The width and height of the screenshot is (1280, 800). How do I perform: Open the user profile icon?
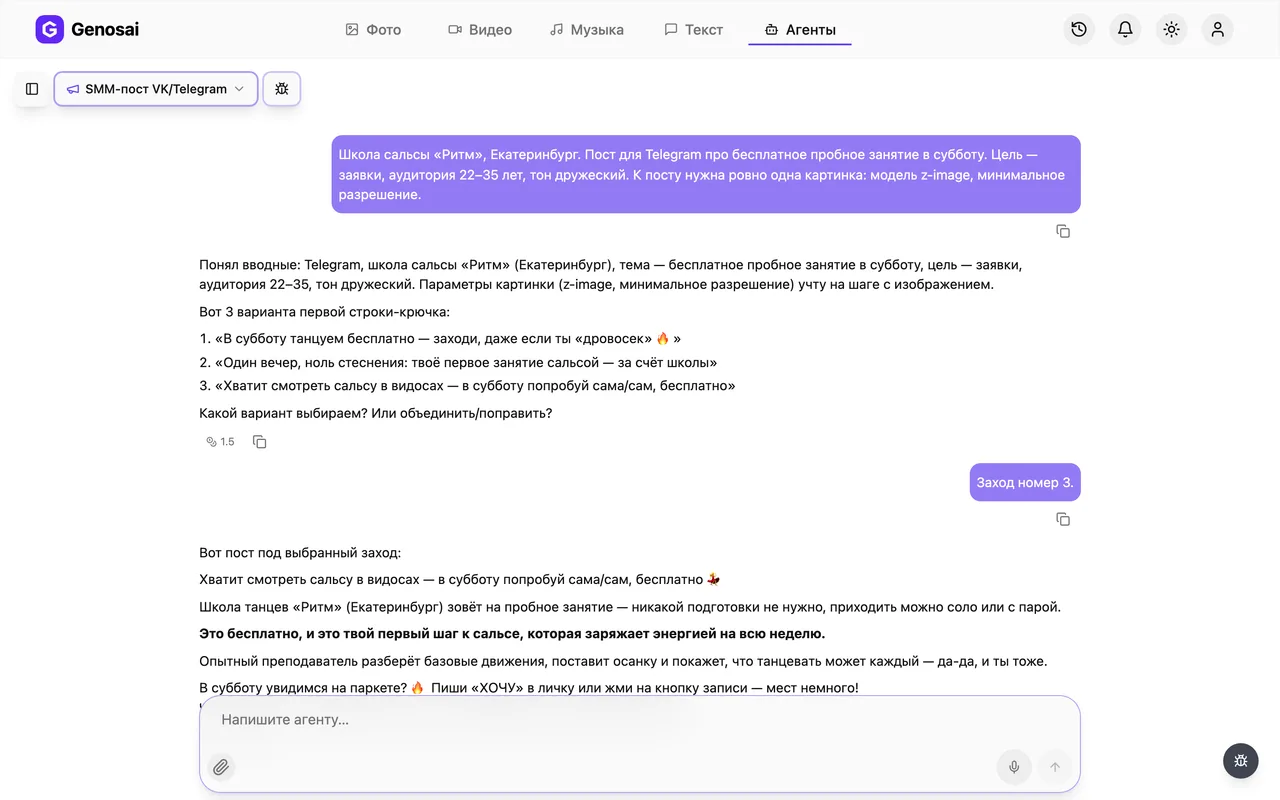click(1217, 30)
